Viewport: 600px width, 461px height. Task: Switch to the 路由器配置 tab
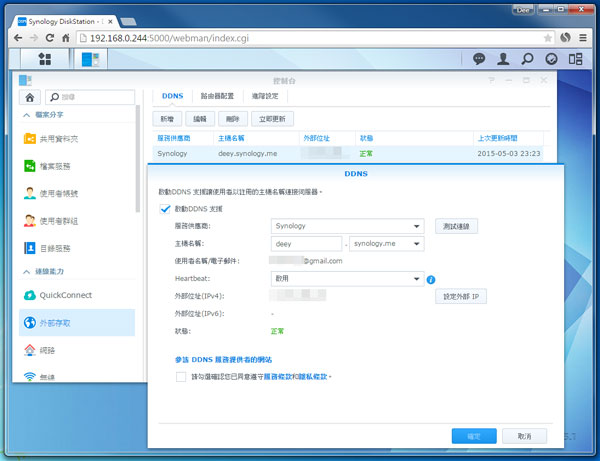[214, 96]
